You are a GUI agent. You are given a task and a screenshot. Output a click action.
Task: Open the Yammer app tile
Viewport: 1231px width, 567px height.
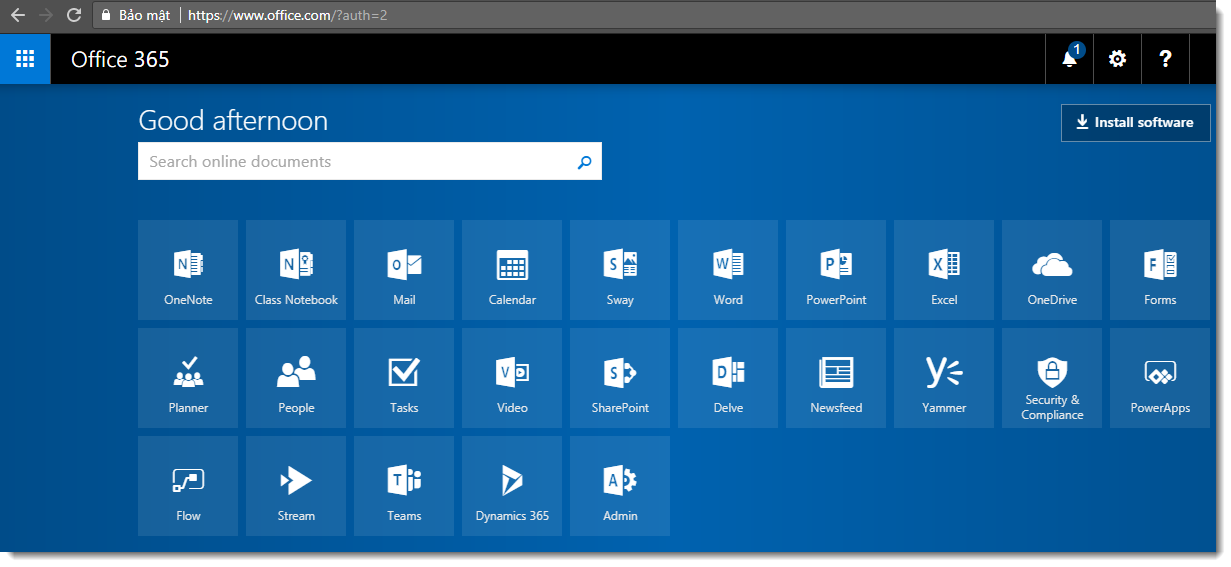pos(944,378)
